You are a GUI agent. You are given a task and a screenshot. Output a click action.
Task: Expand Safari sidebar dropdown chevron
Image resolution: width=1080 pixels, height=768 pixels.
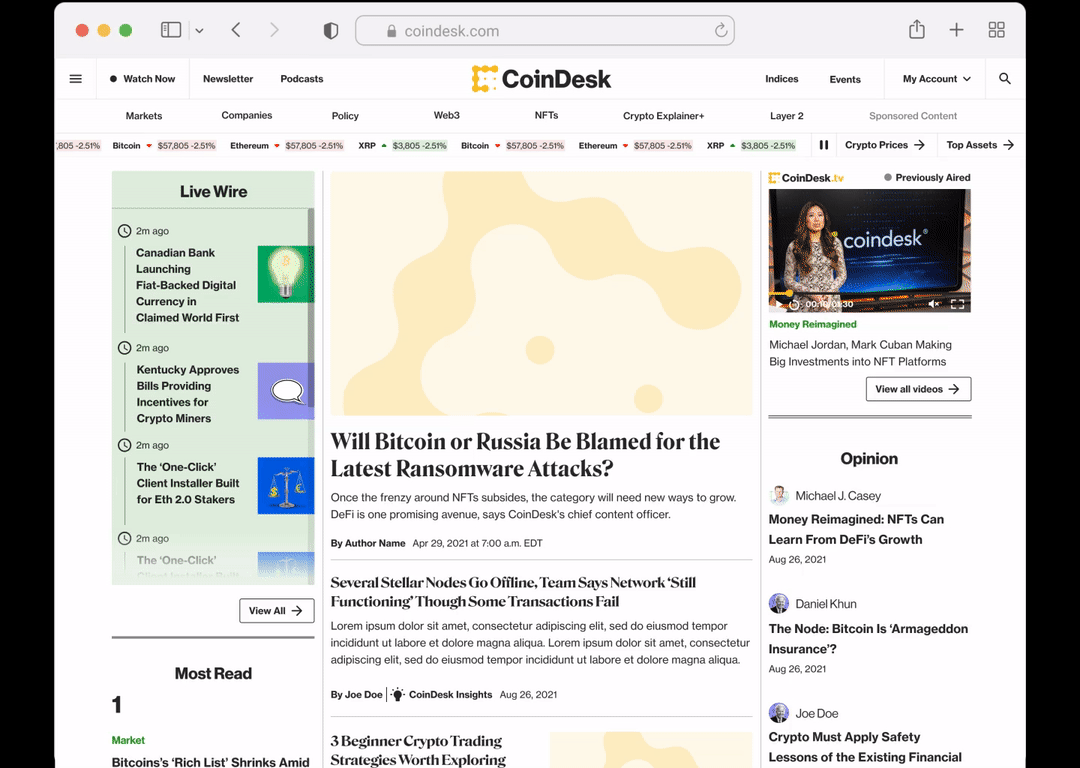pos(199,30)
